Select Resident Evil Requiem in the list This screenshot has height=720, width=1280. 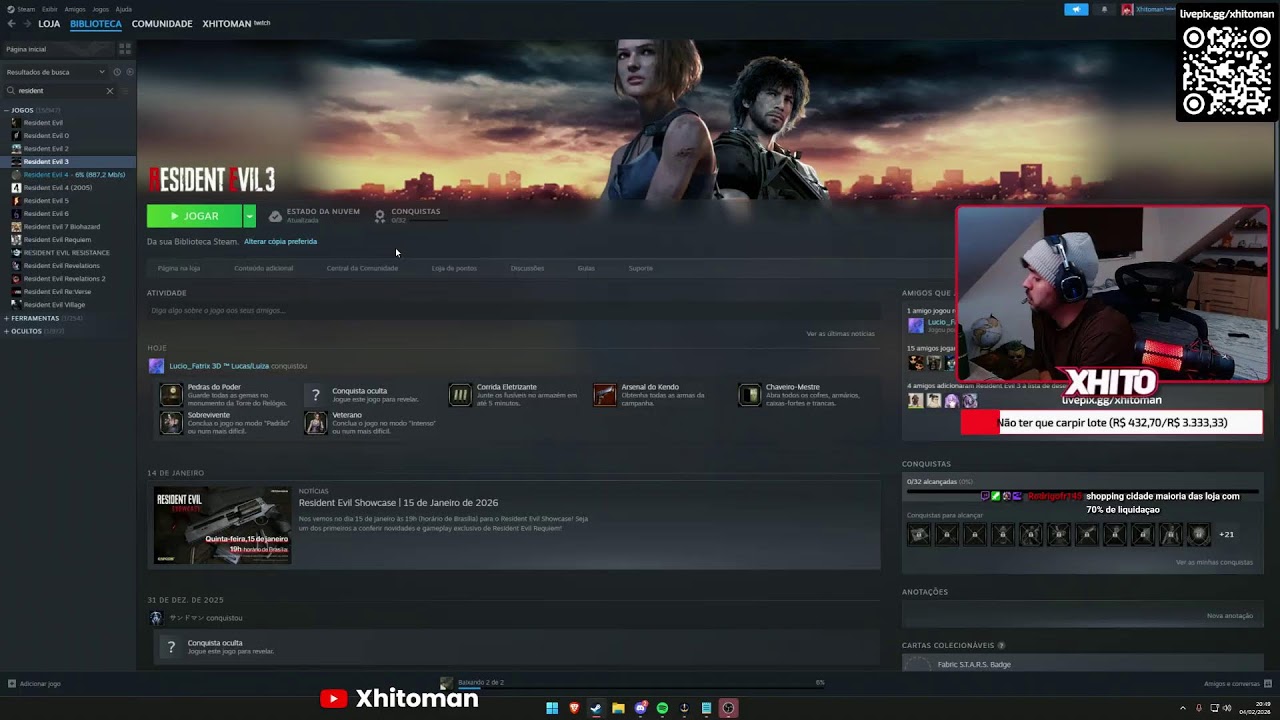(57, 239)
